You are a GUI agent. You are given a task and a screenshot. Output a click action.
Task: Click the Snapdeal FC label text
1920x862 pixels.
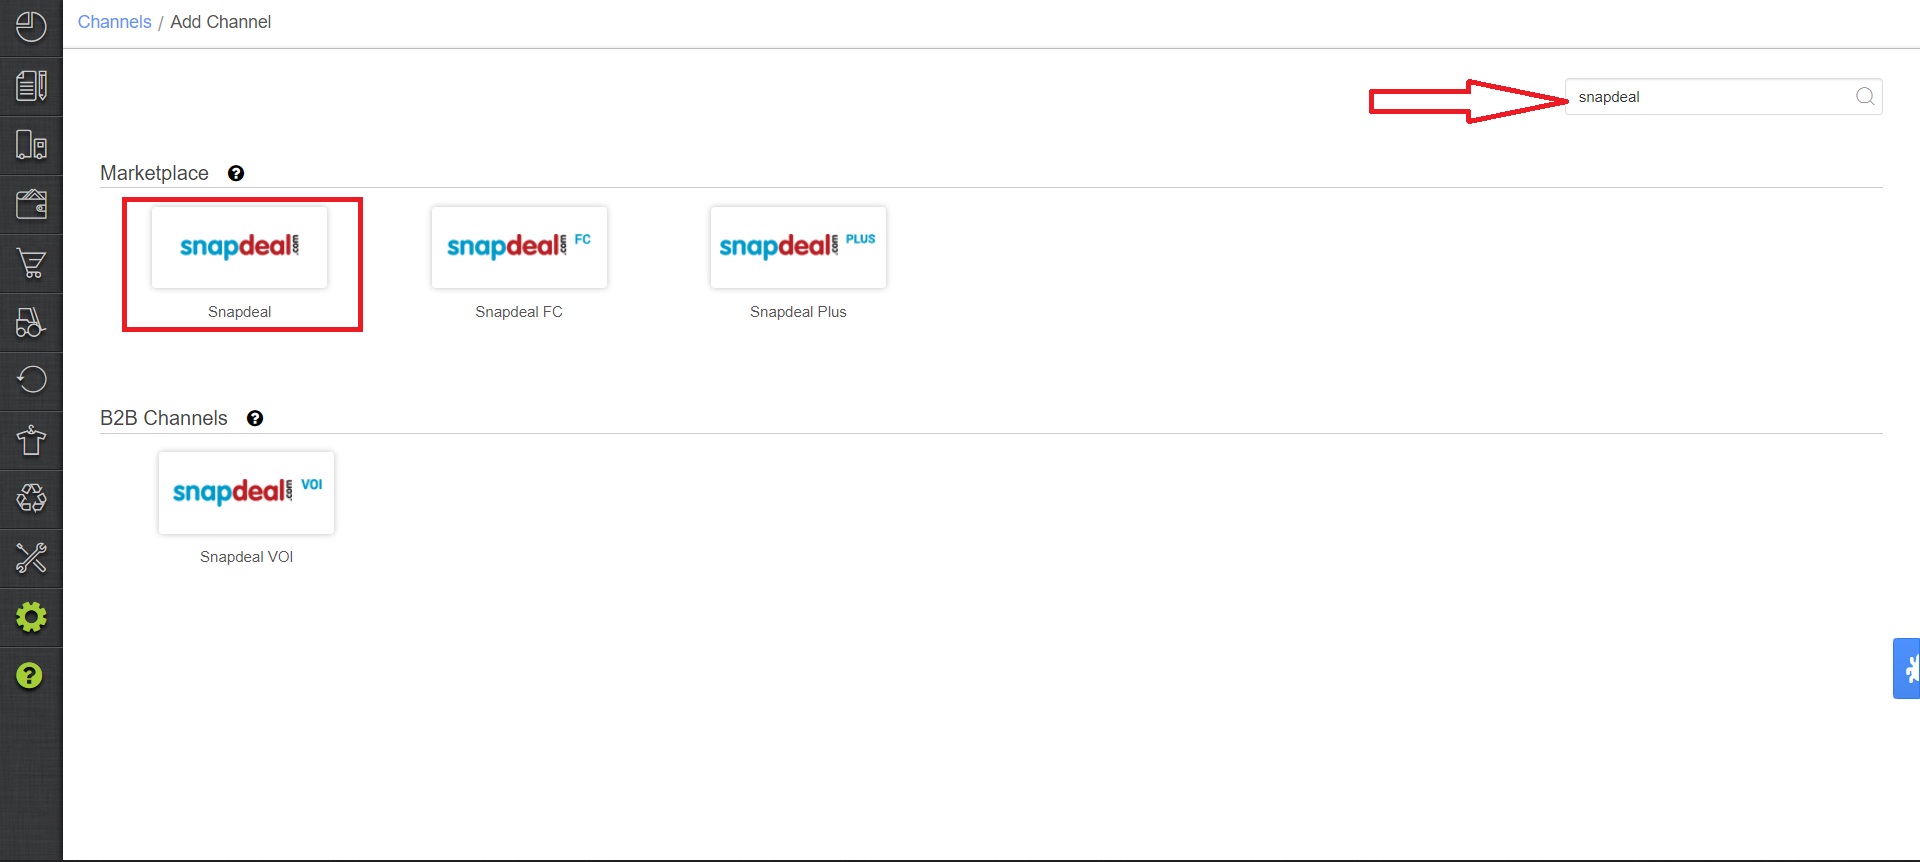[x=519, y=312]
